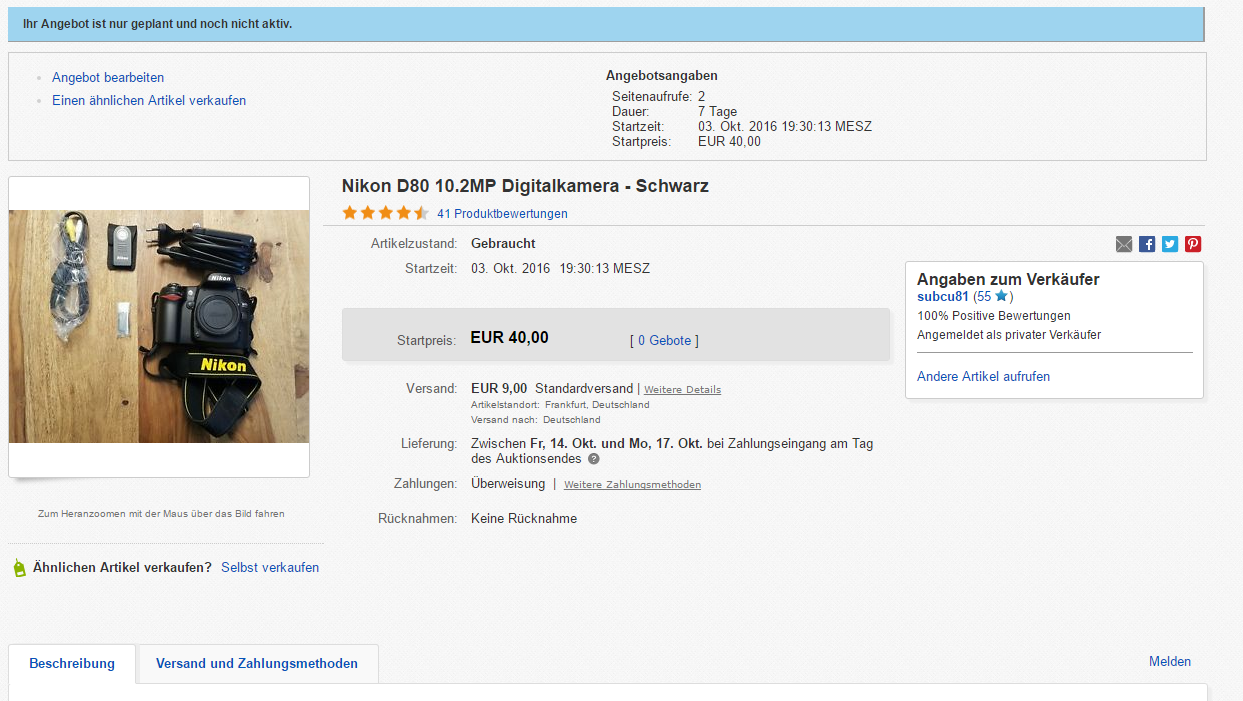Click Einen ähnlichen Artikel verkaufen link

149,100
